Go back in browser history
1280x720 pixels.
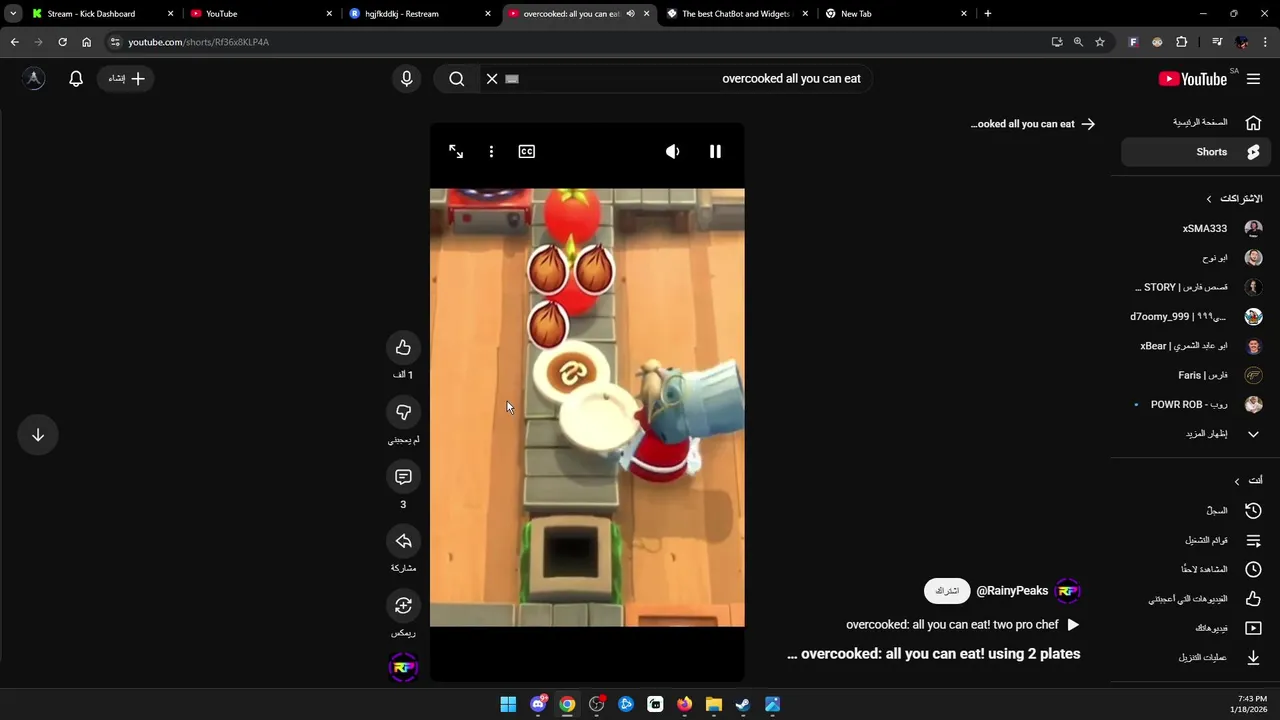(14, 42)
